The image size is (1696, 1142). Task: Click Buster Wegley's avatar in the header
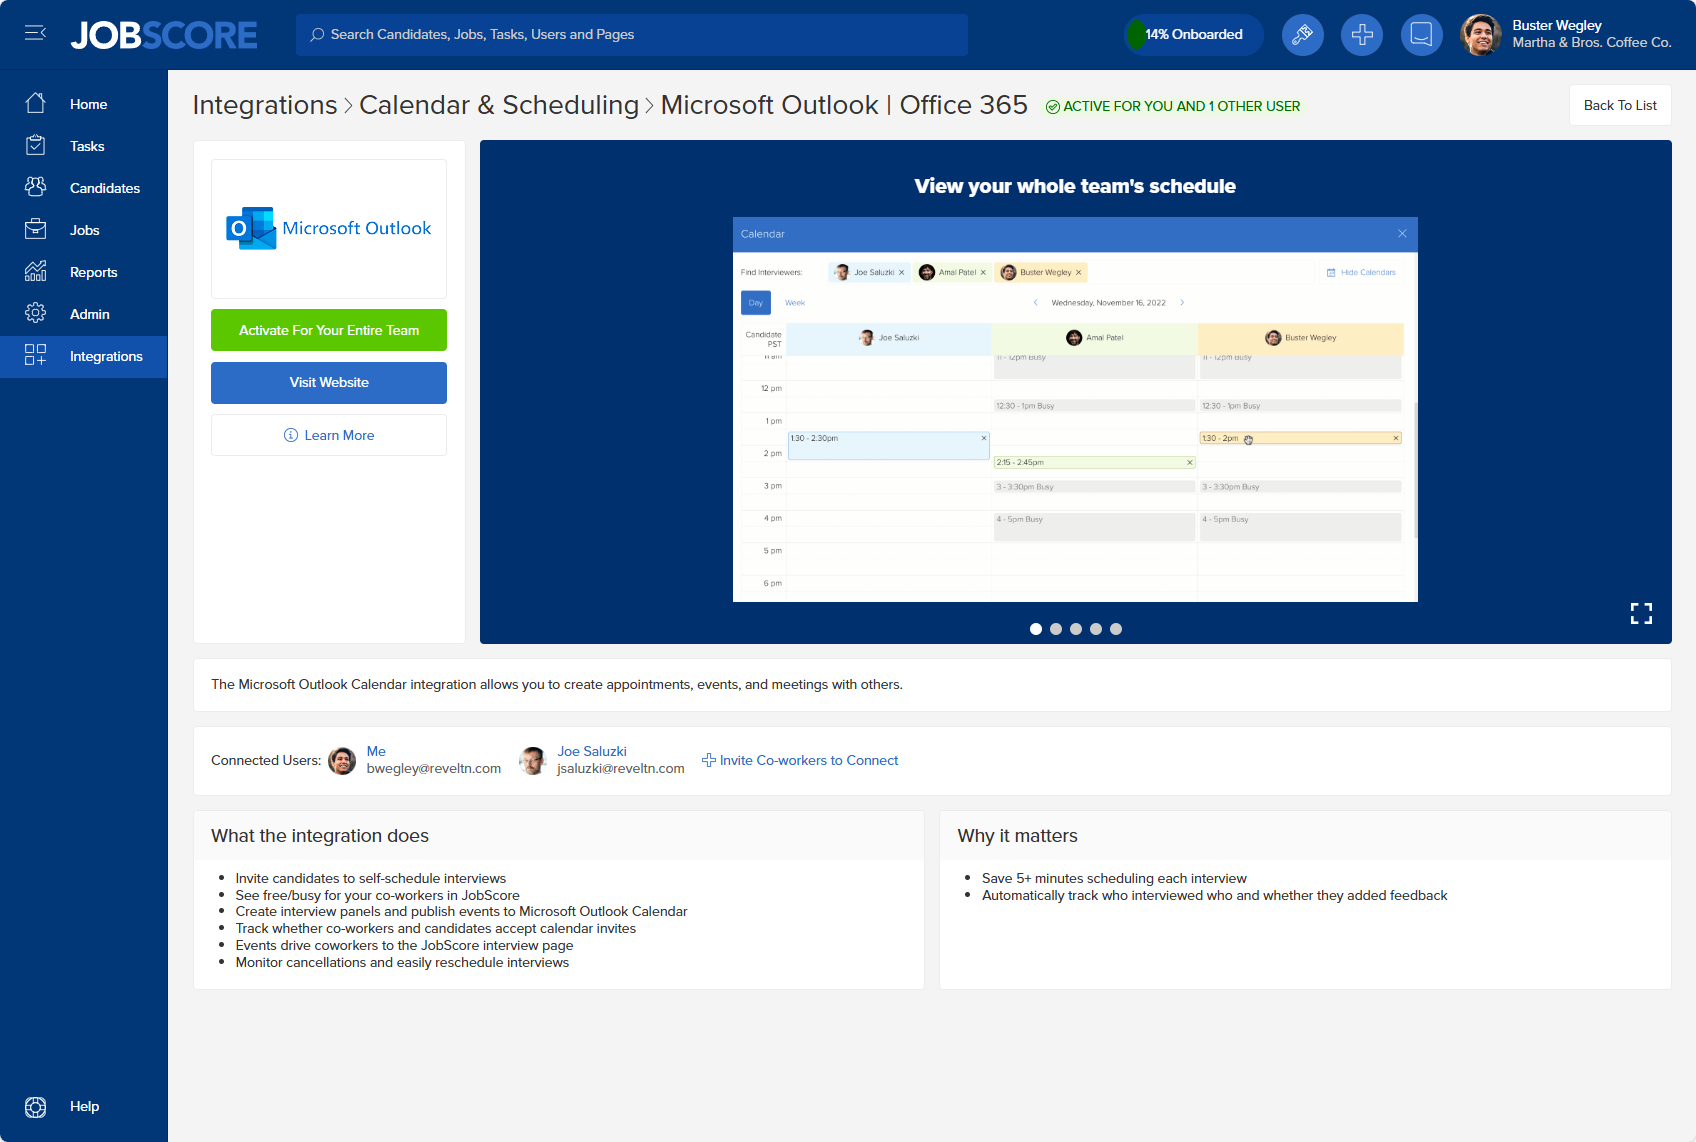pos(1481,35)
